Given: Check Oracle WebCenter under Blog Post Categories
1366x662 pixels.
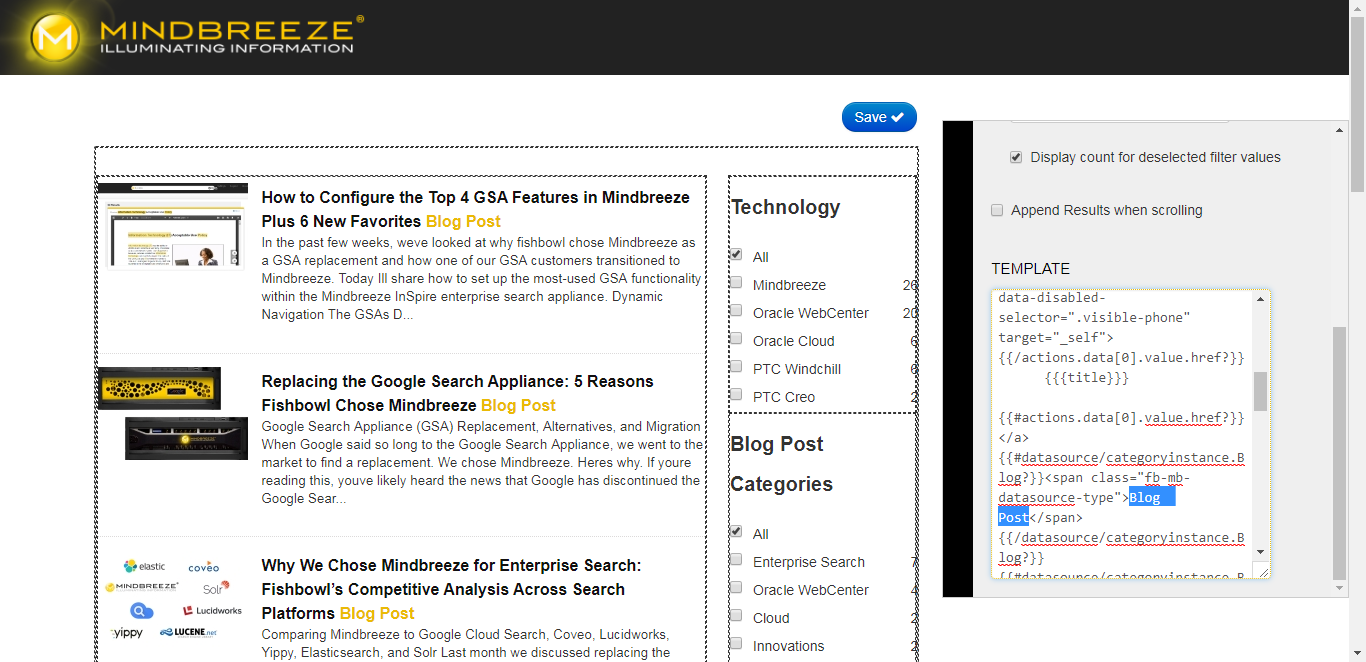Looking at the screenshot, I should tap(736, 588).
